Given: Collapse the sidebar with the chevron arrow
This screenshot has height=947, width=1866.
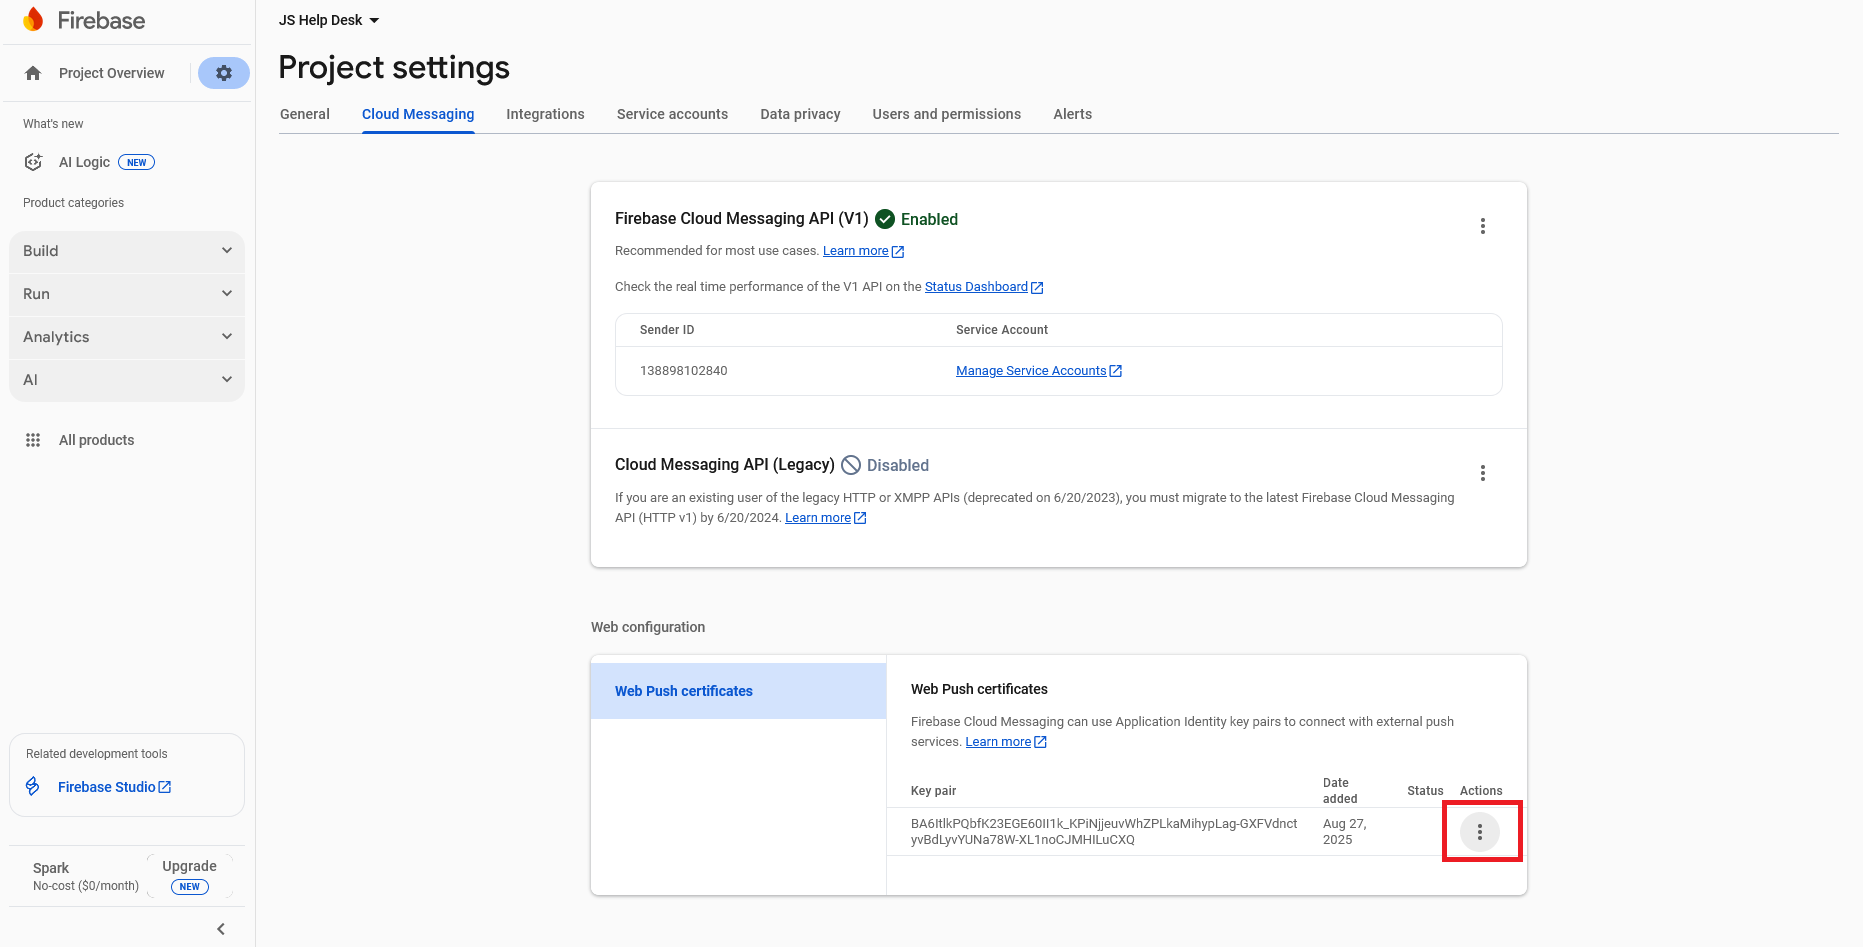Looking at the screenshot, I should click(221, 929).
